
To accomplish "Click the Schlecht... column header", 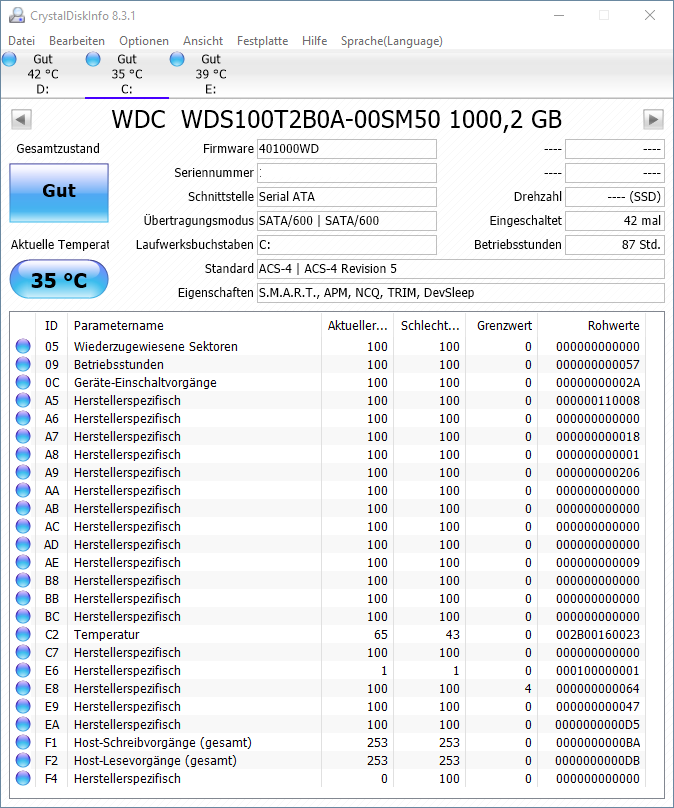I will pyautogui.click(x=429, y=326).
